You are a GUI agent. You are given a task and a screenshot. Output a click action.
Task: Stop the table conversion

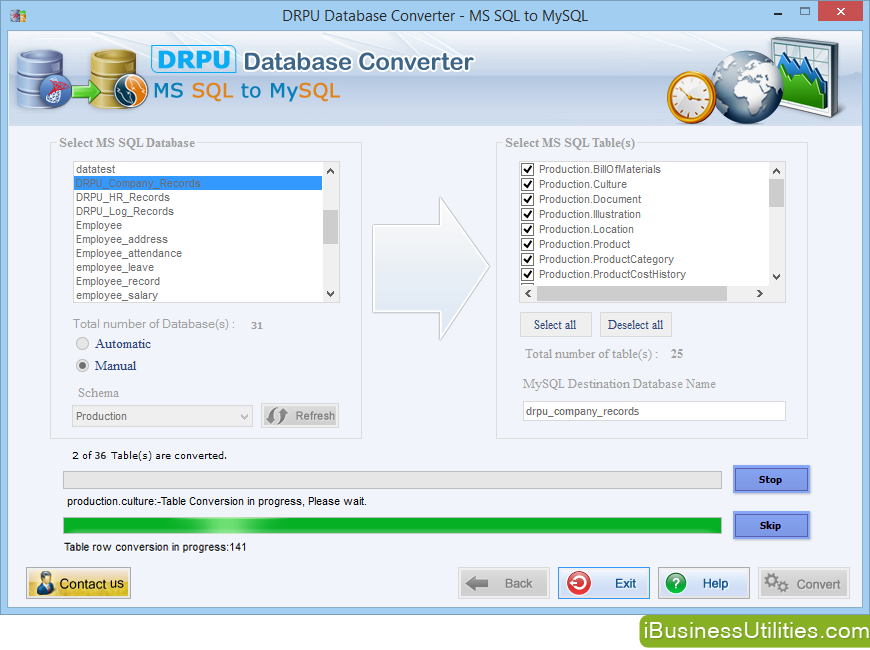(771, 480)
